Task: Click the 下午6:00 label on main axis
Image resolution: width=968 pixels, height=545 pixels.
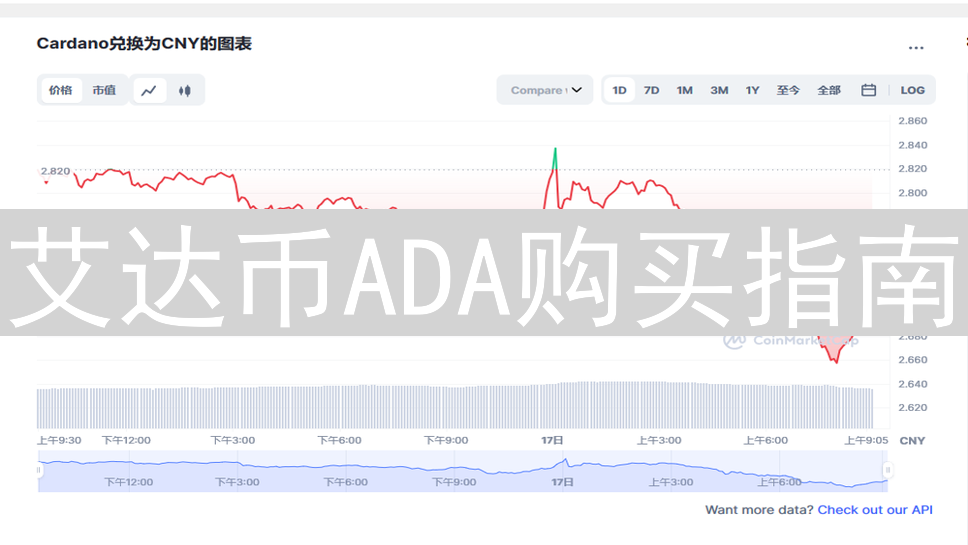Action: click(x=340, y=440)
